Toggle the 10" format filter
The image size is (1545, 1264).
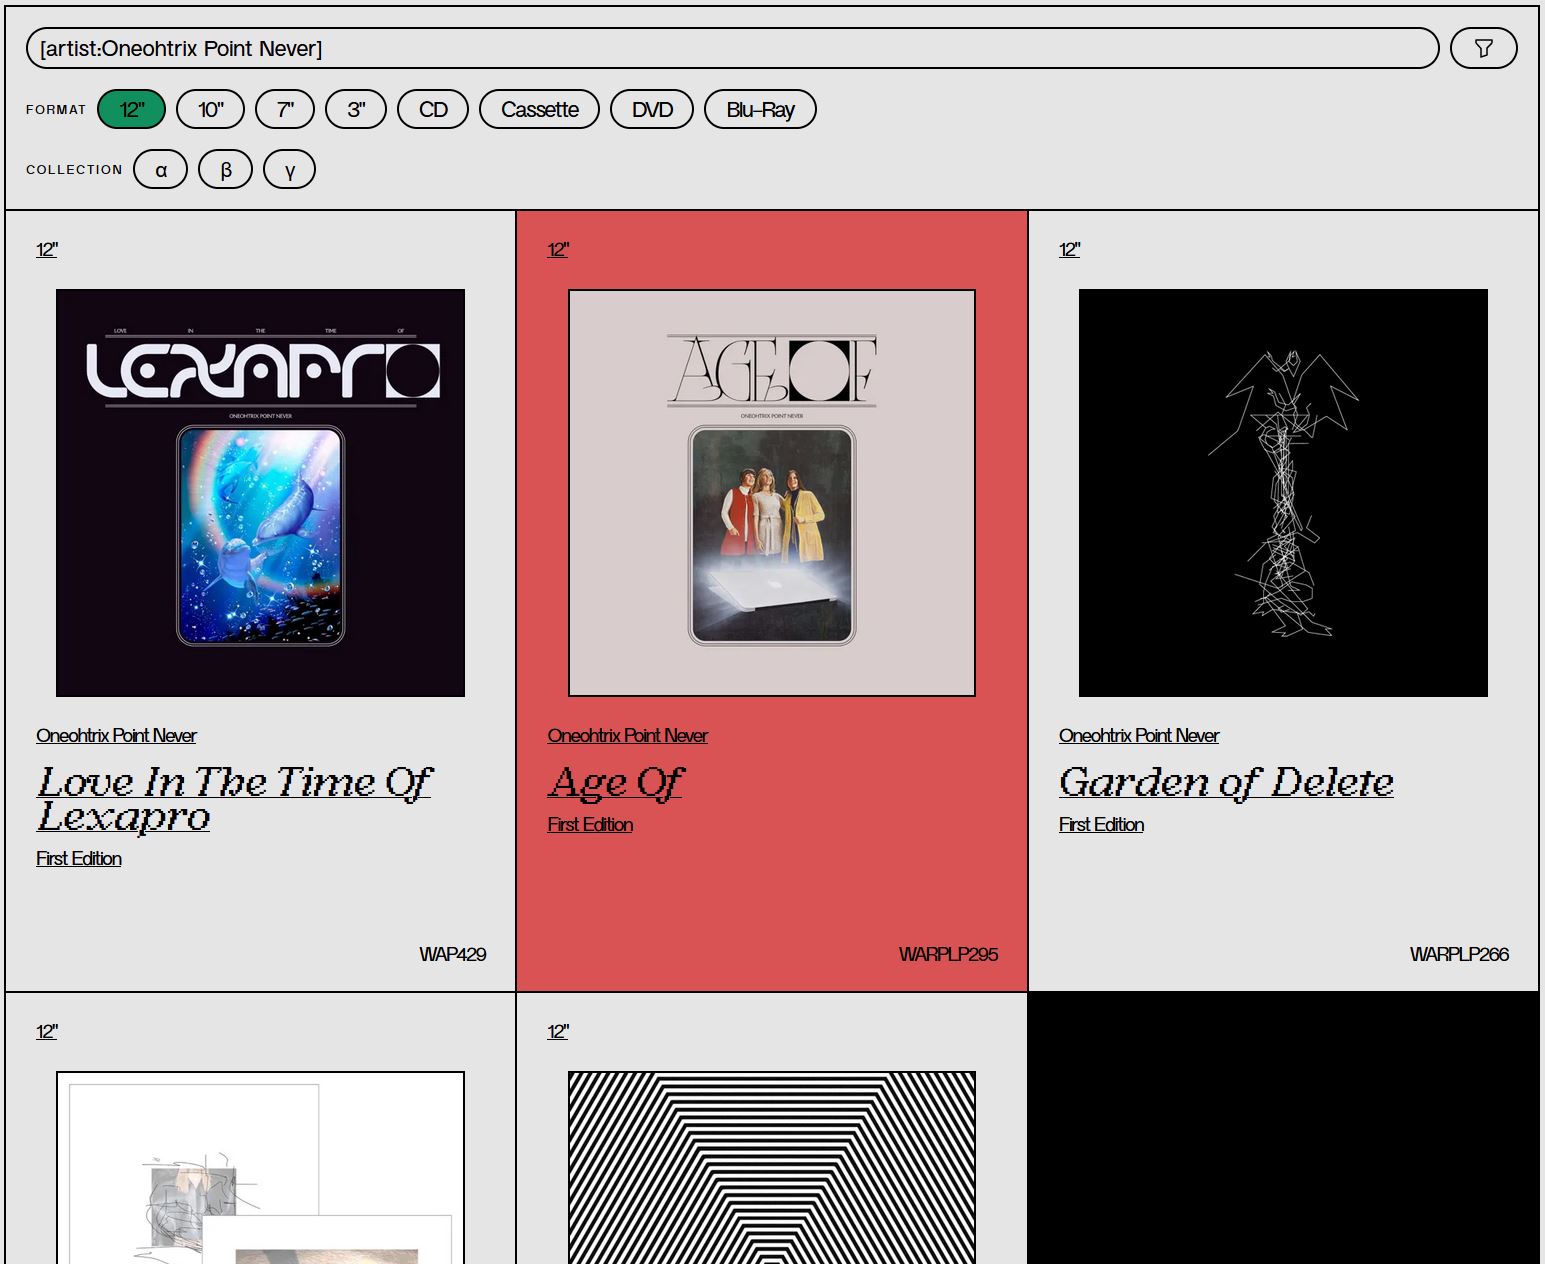[x=210, y=109]
